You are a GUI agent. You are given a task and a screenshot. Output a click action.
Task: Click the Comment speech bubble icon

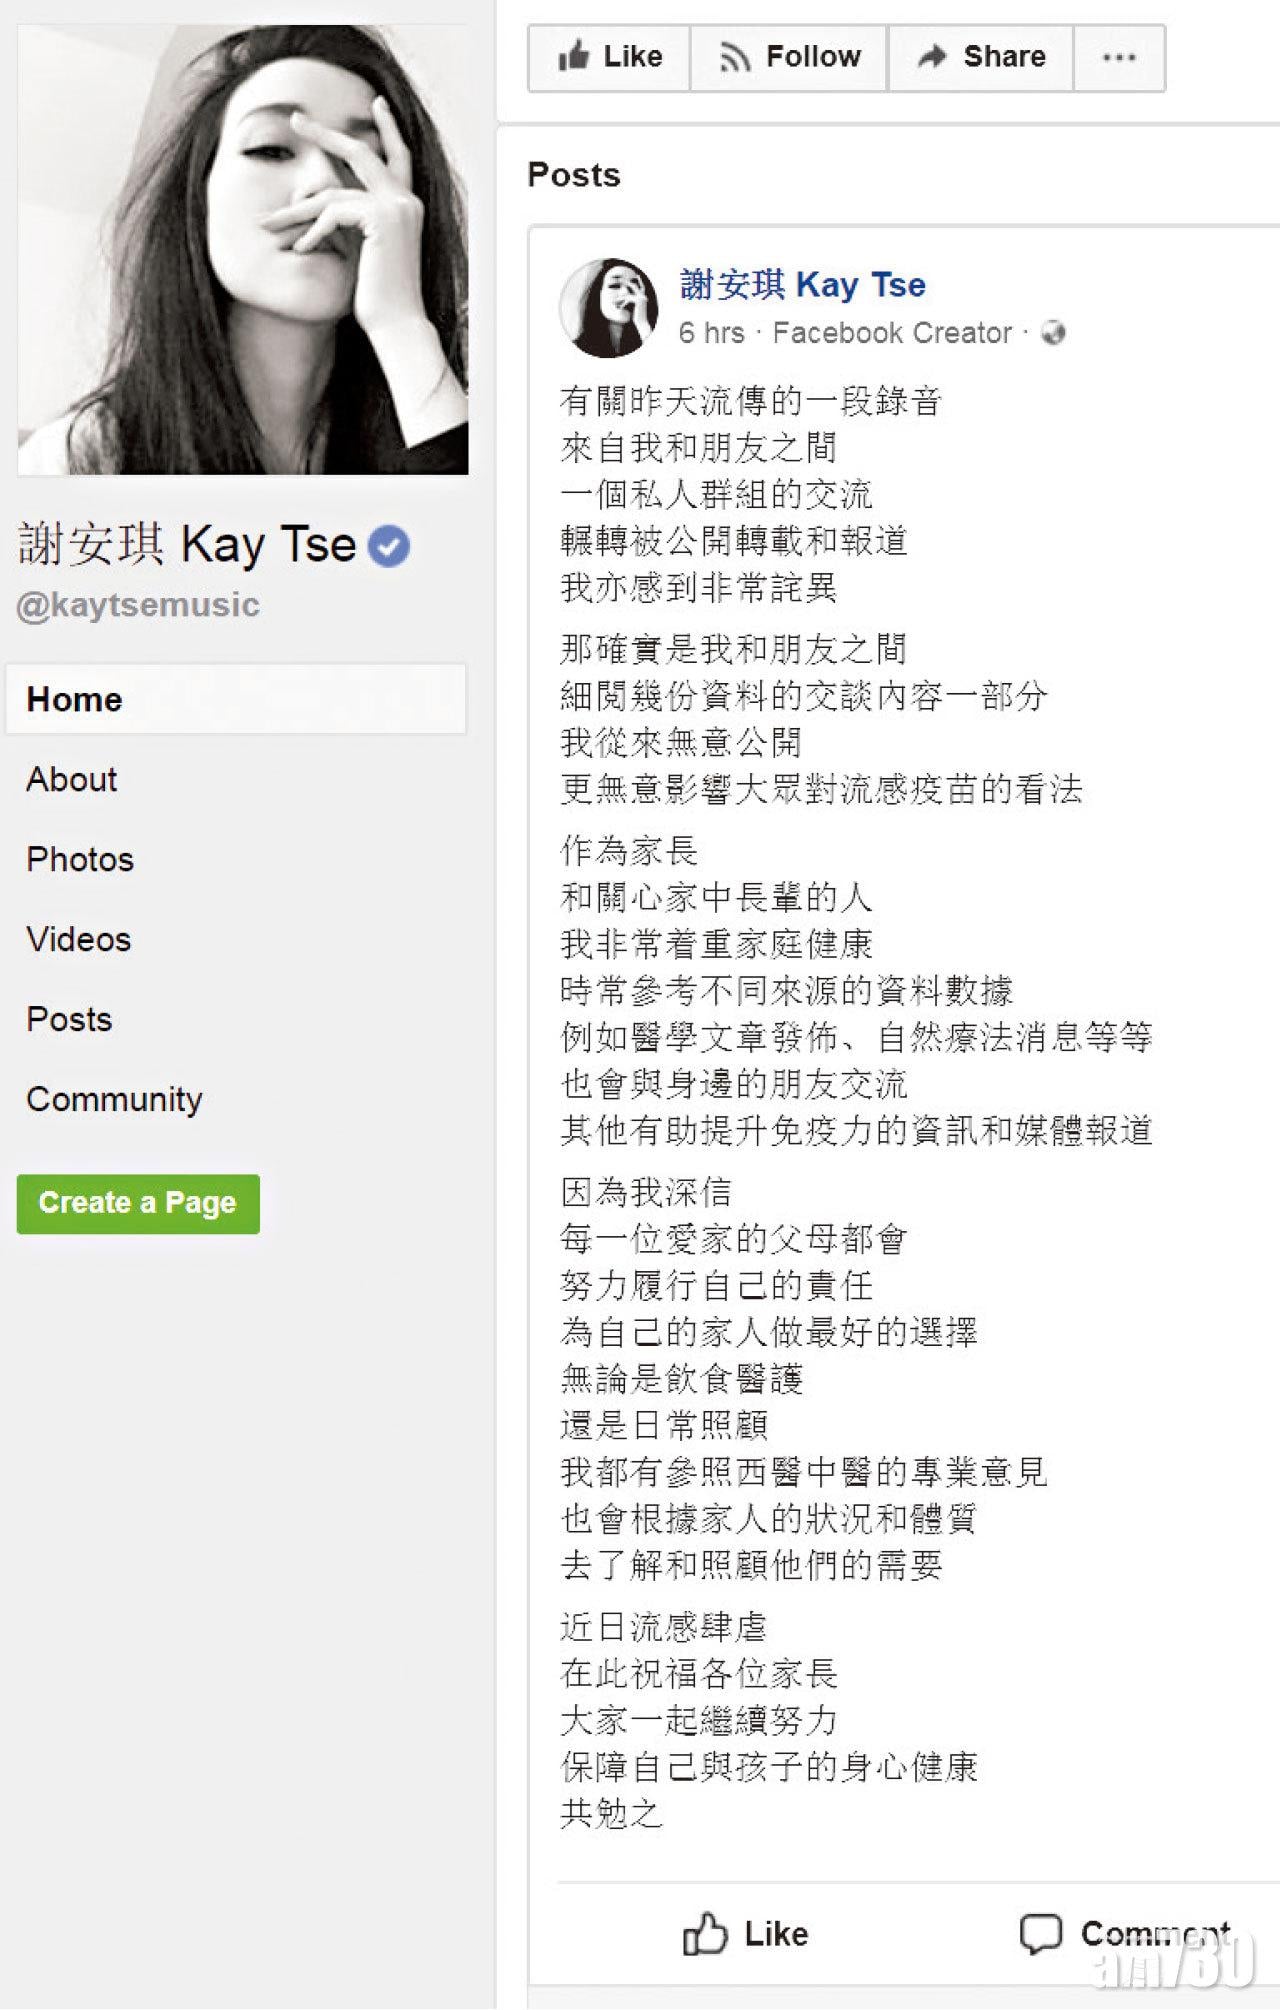[1040, 1934]
